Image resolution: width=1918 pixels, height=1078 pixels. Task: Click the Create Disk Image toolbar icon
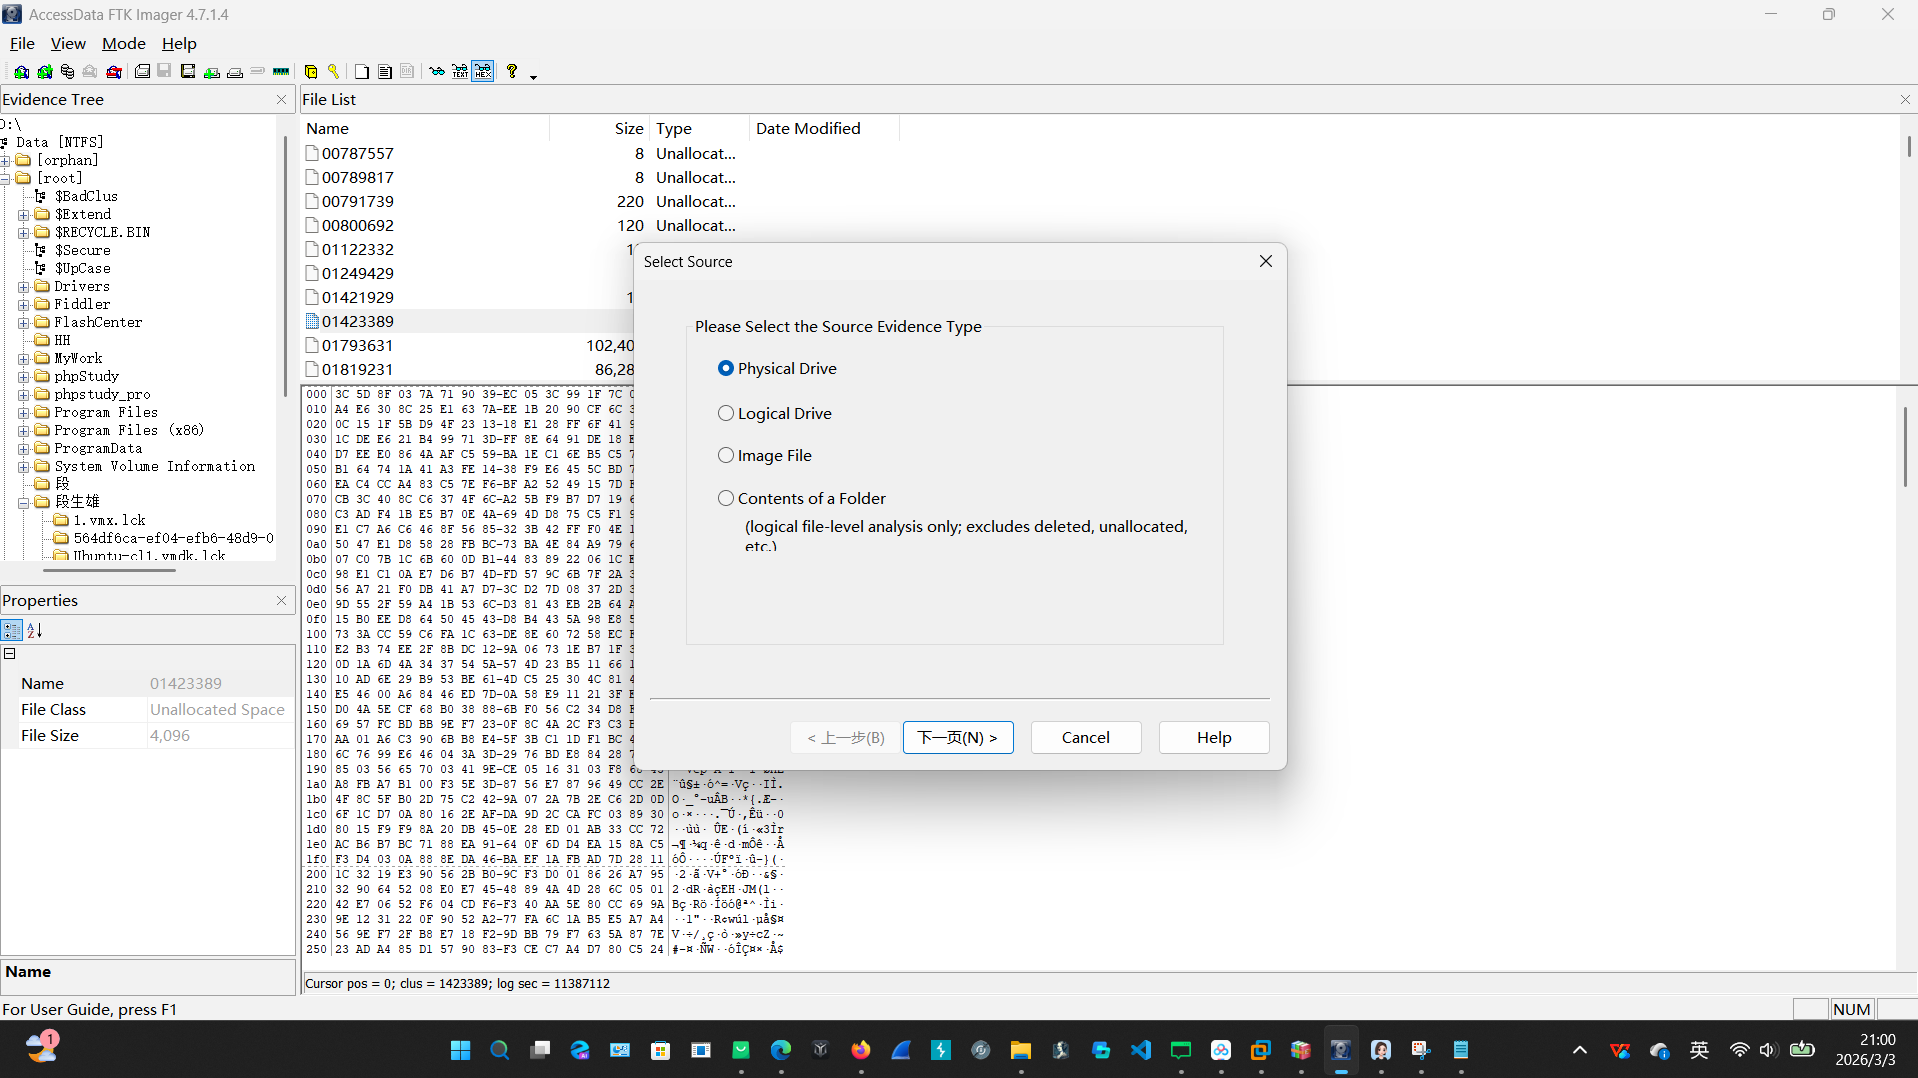[x=142, y=72]
